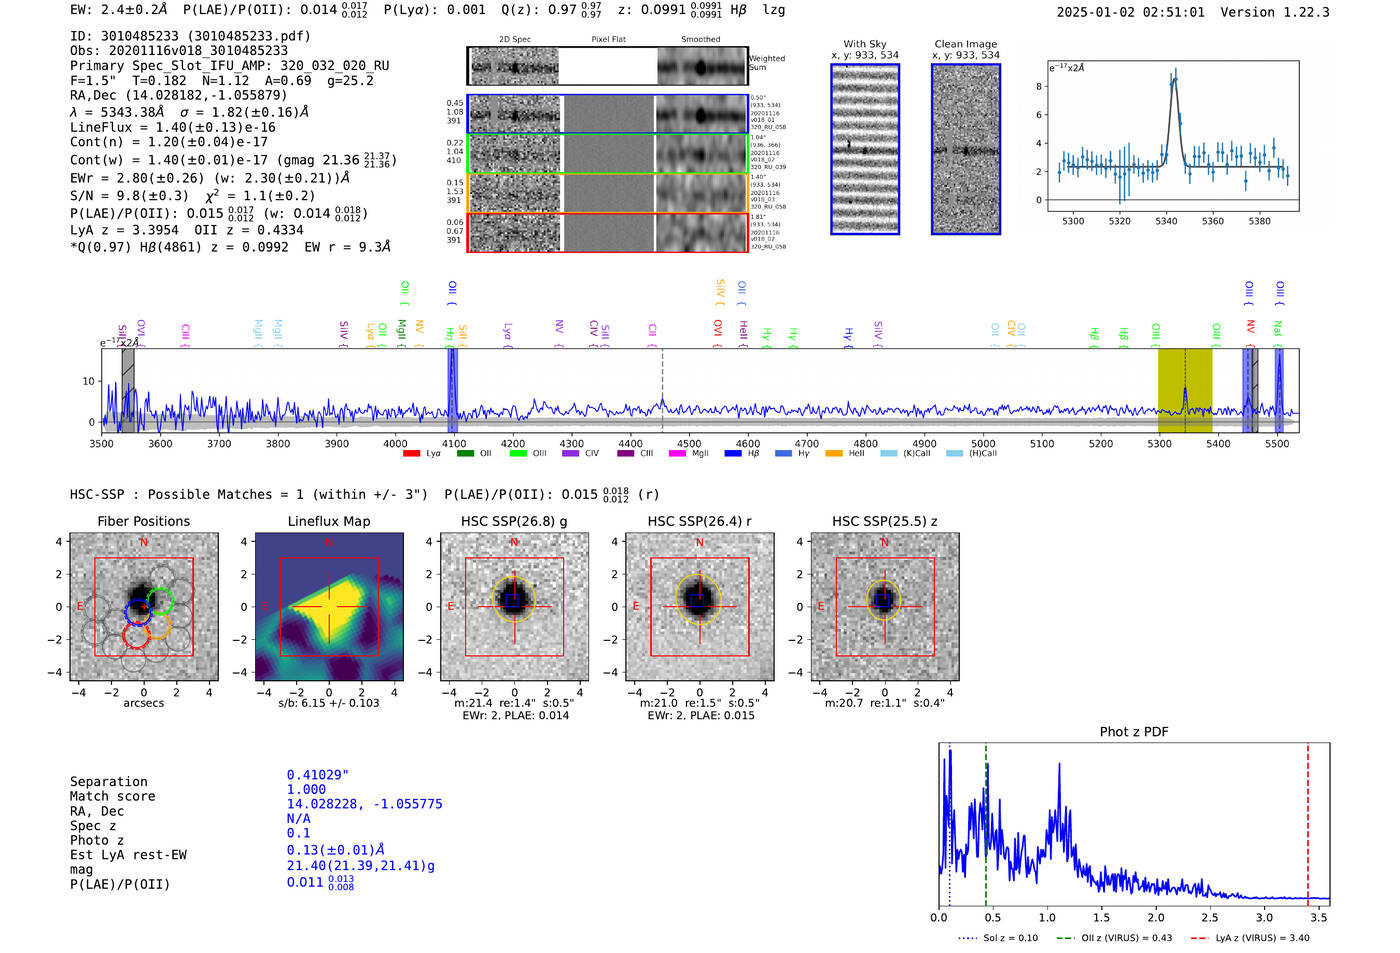Open the Fiber Positions image
Image resolution: width=1400 pixels, height=953 pixels.
coord(143,606)
